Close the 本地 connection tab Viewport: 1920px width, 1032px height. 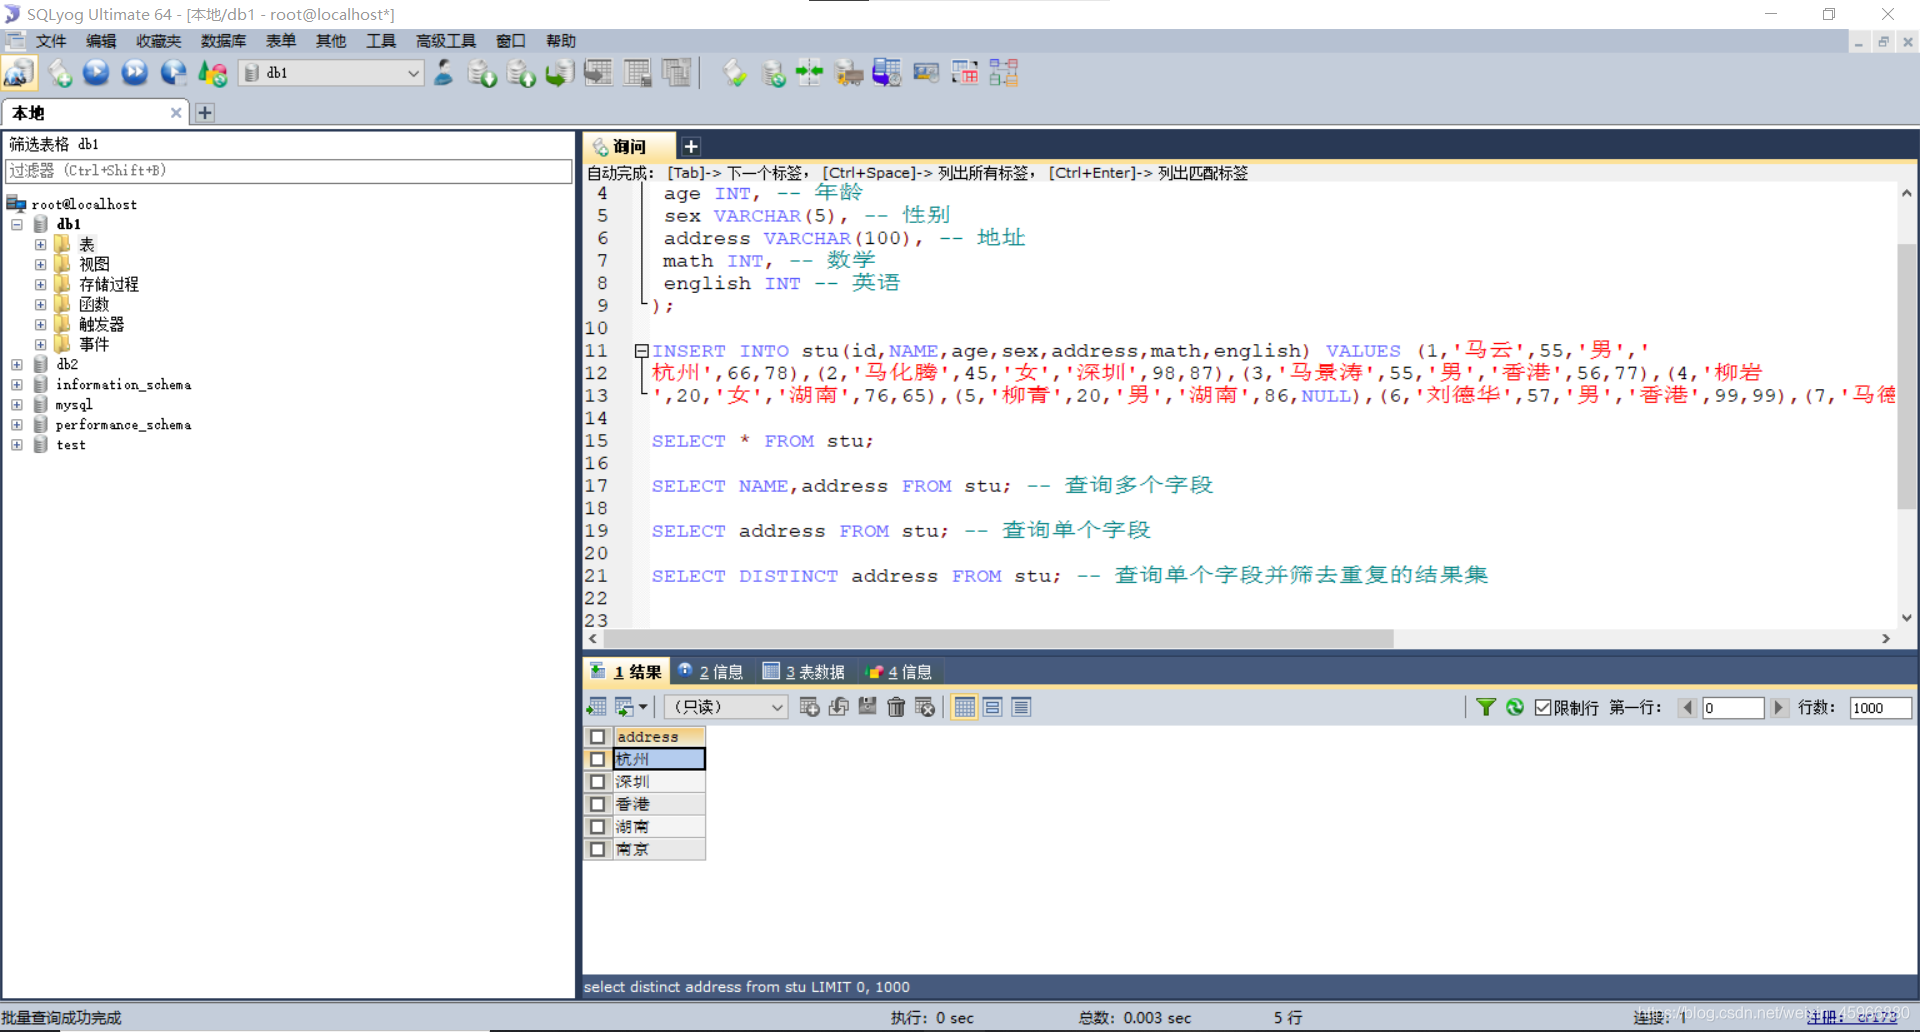176,113
